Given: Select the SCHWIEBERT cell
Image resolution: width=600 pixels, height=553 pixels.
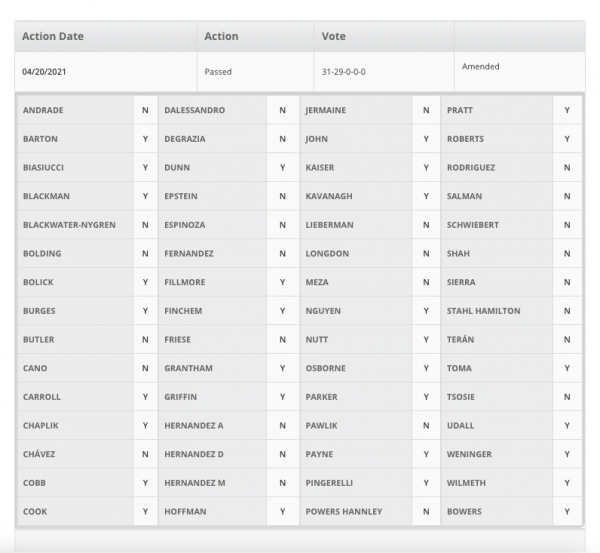Looking at the screenshot, I should (x=497, y=225).
